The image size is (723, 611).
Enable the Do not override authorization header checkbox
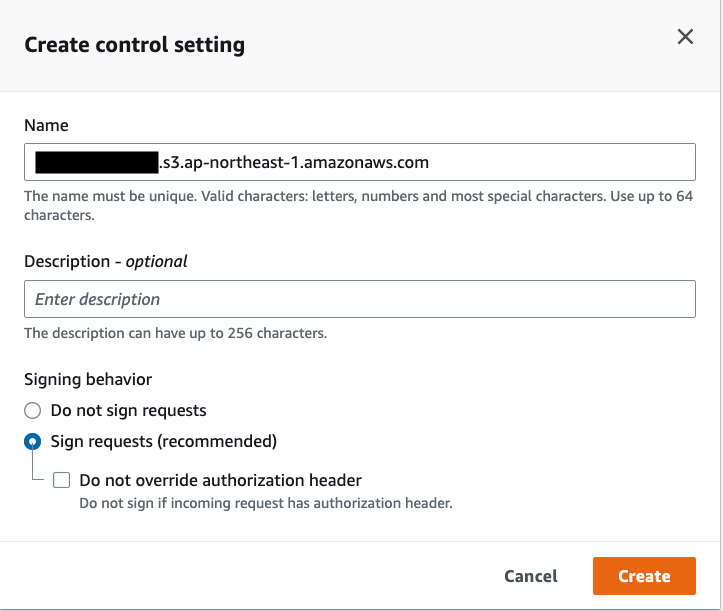click(62, 480)
